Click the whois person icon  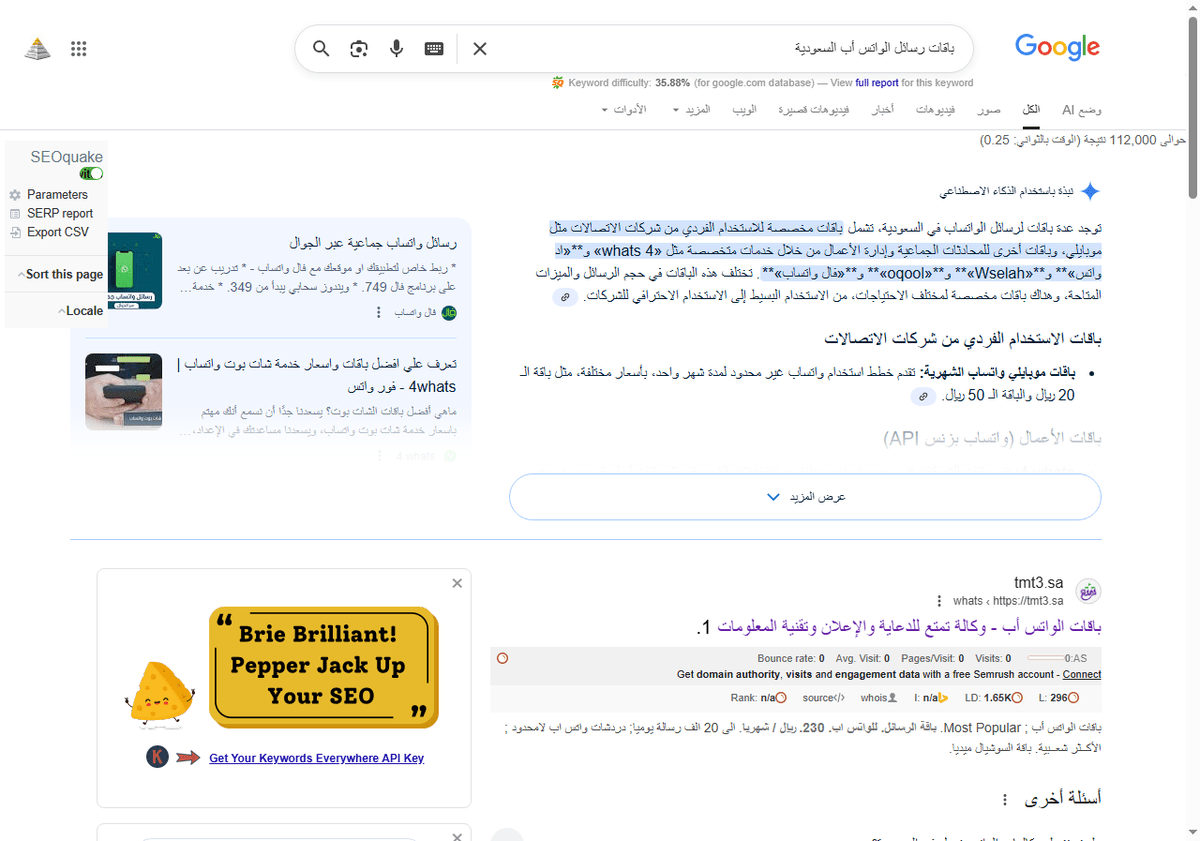[893, 698]
